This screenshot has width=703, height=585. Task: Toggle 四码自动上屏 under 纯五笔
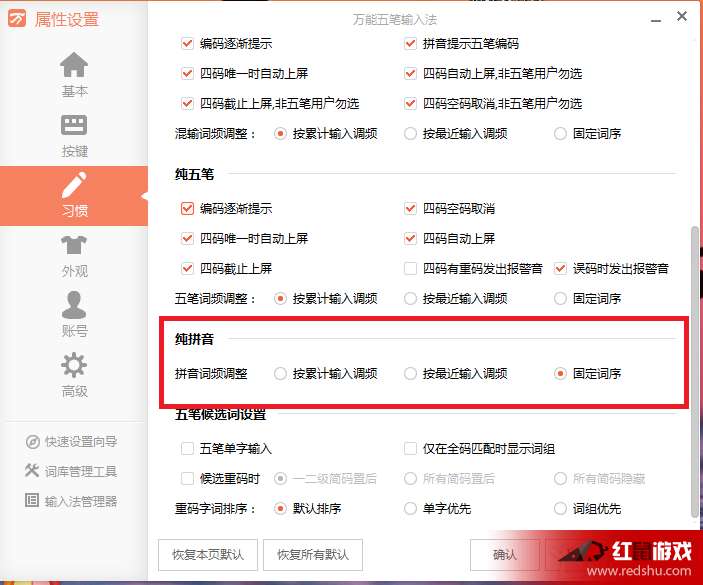click(410, 238)
